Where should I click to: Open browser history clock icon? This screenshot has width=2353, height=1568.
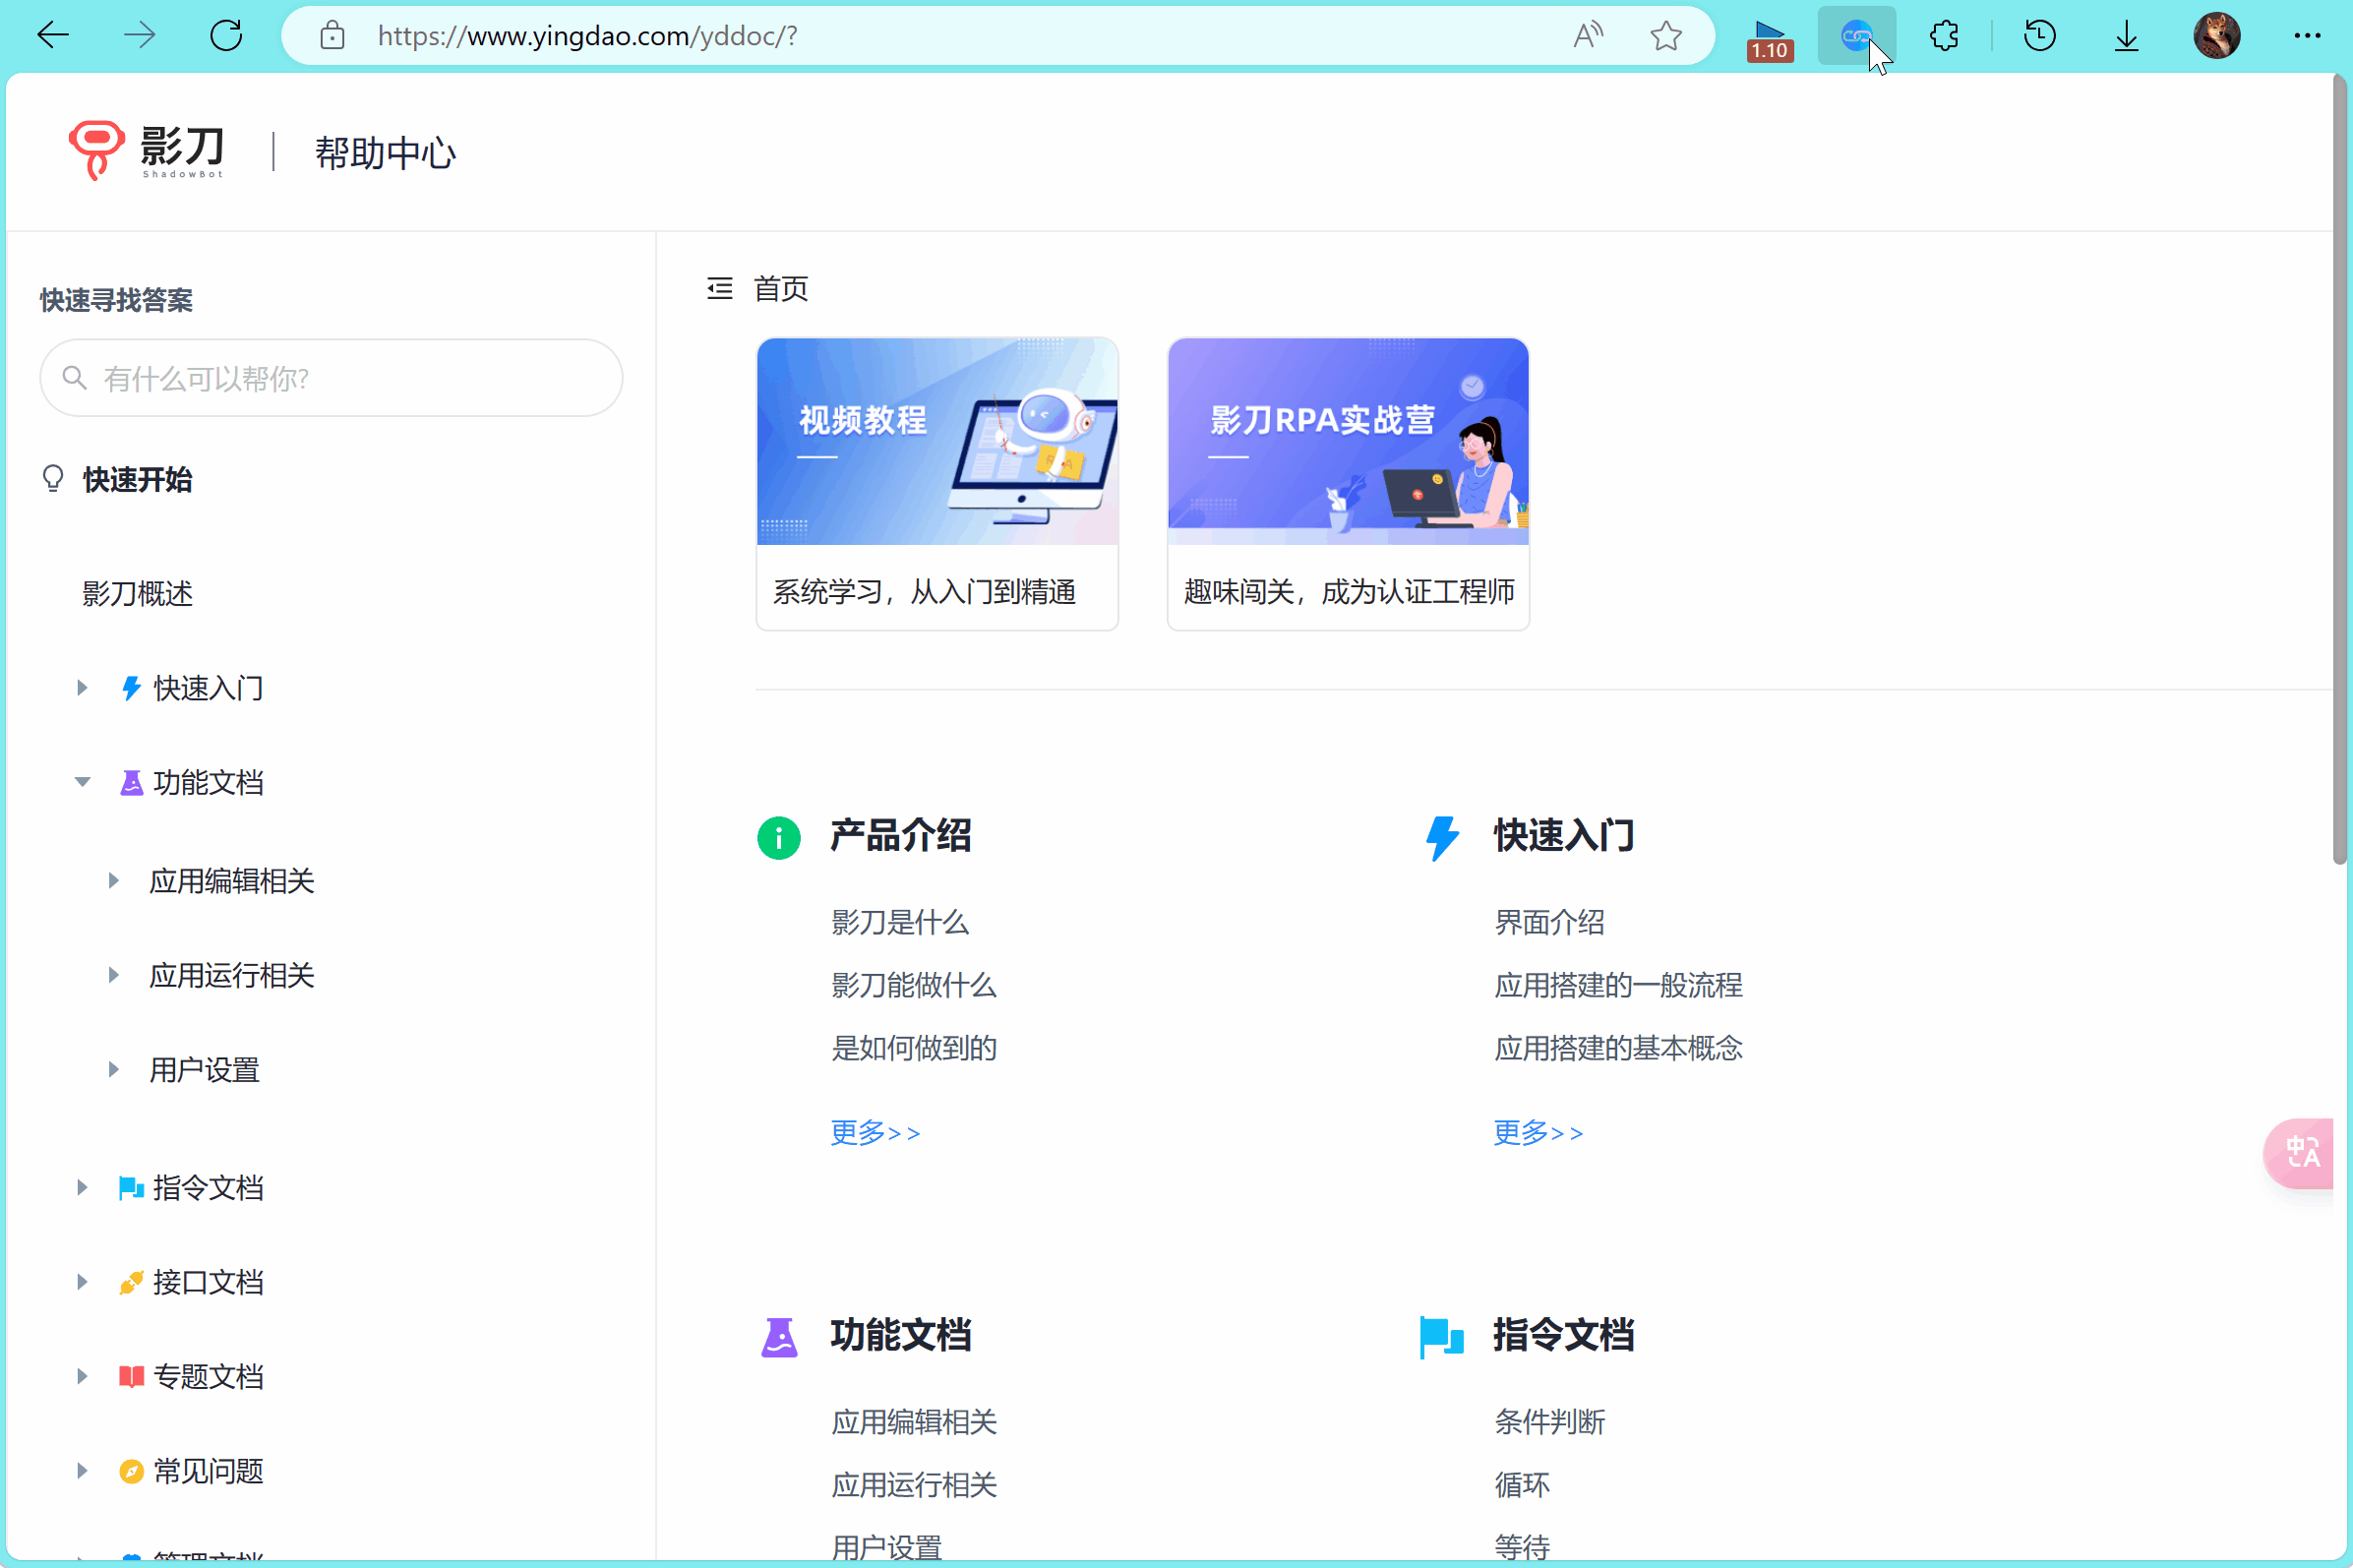pyautogui.click(x=2039, y=36)
